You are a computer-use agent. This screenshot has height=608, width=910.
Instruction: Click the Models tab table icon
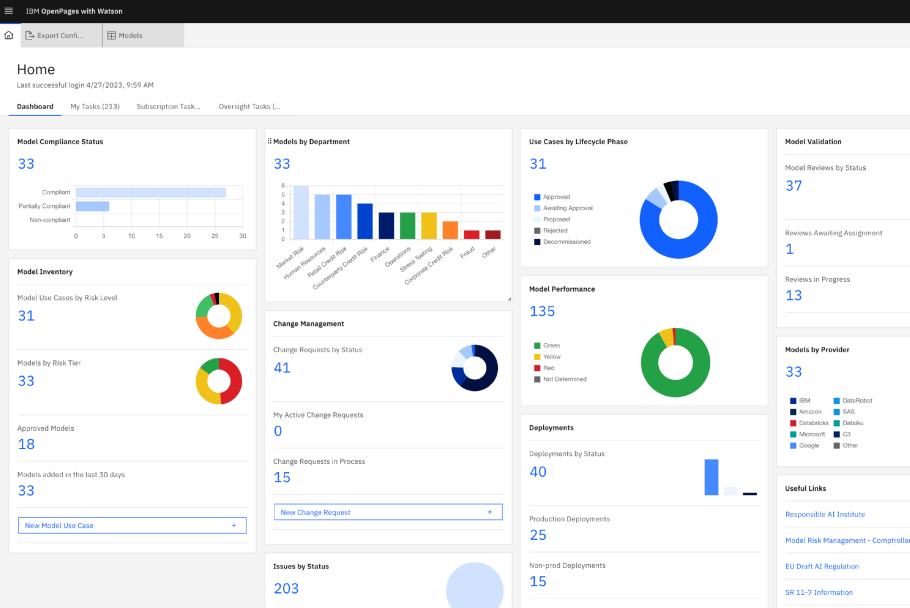tap(111, 35)
